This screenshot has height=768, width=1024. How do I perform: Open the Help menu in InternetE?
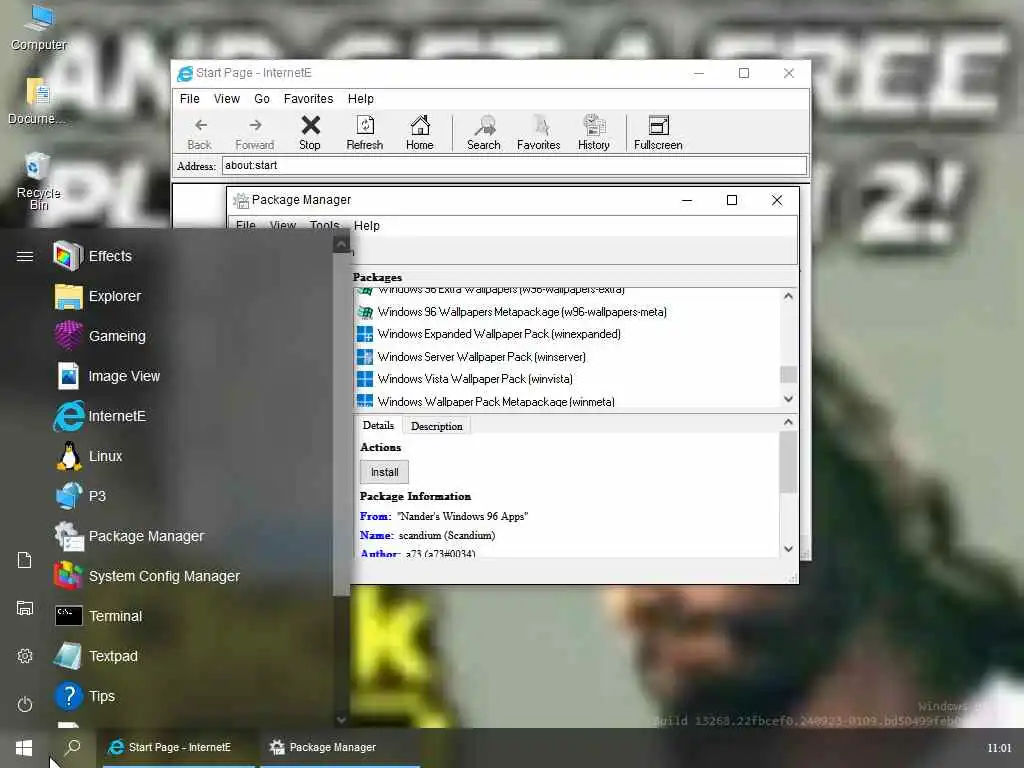360,99
